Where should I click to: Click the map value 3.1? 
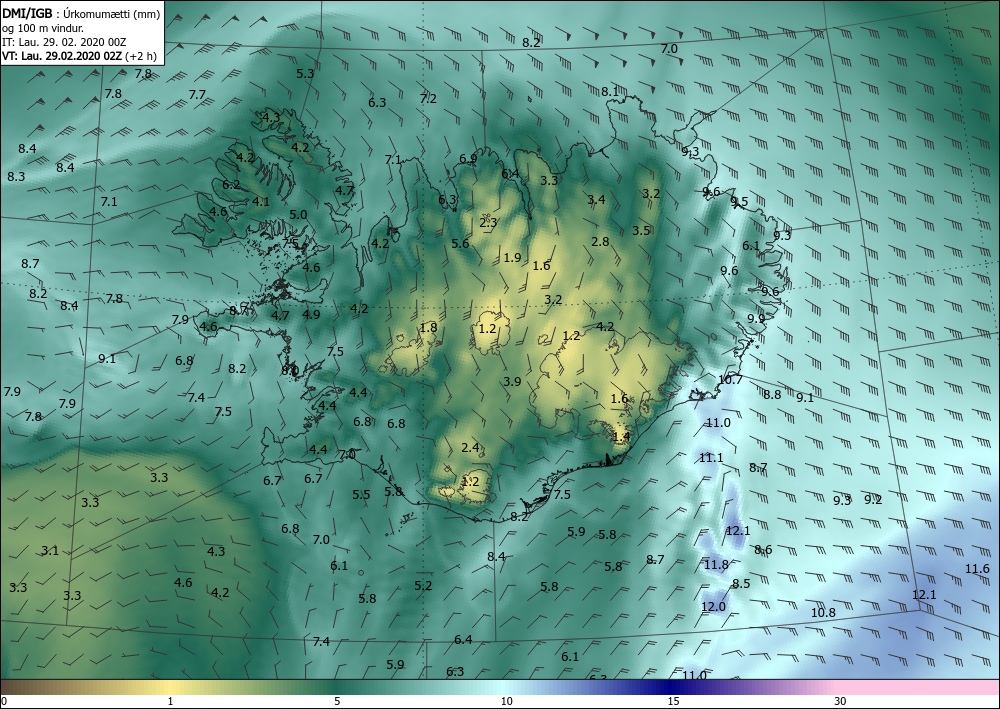50,550
